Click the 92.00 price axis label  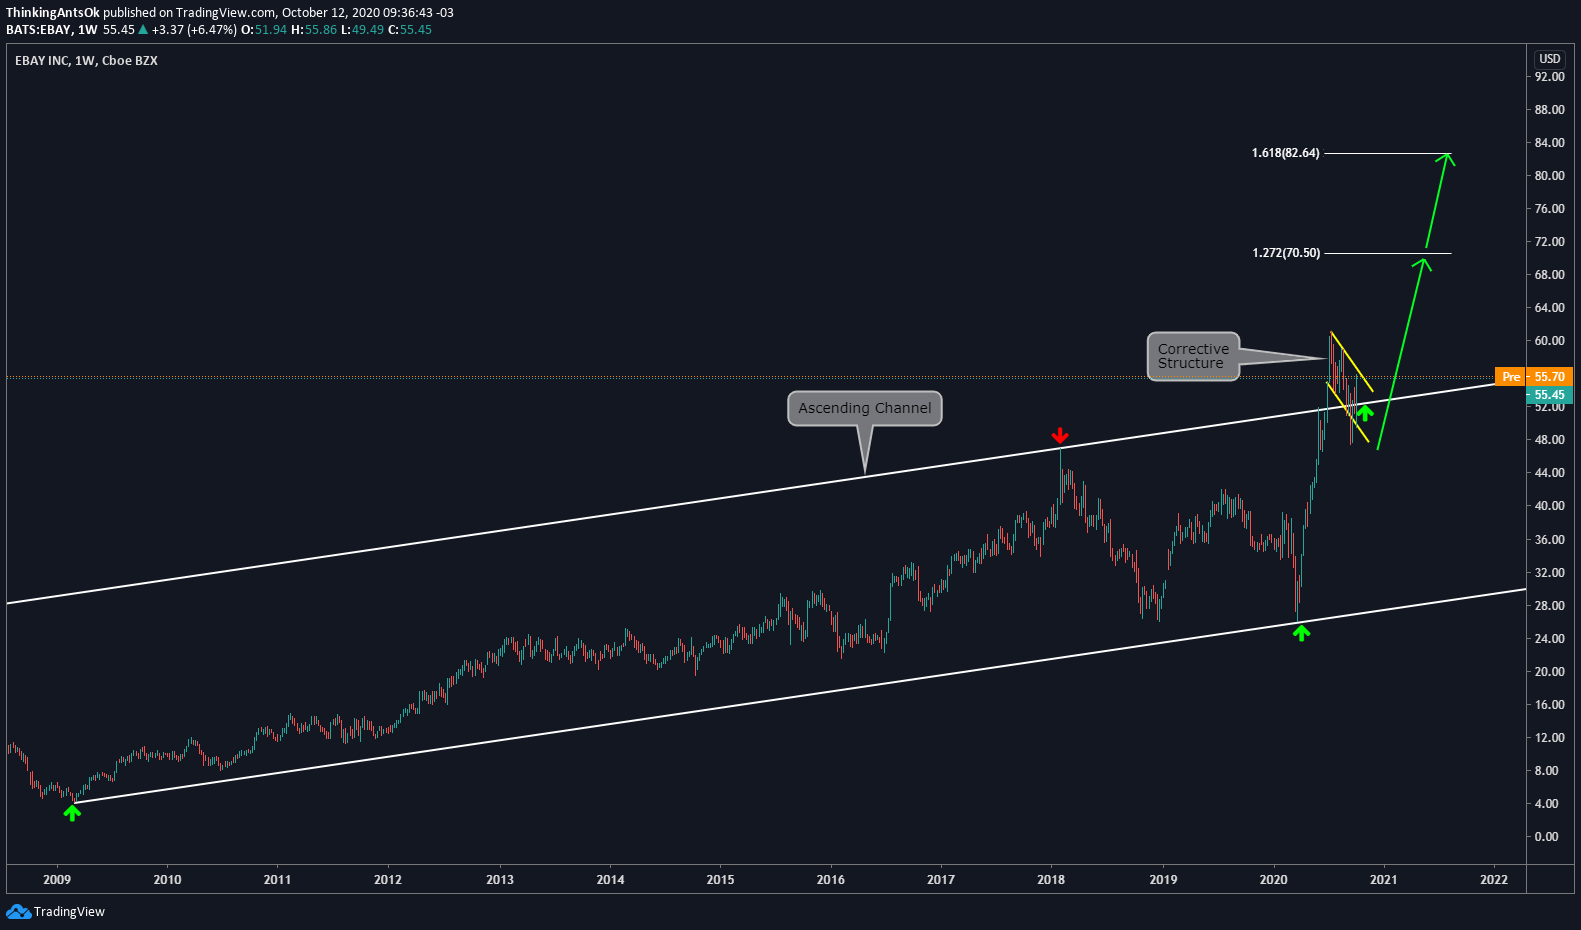pyautogui.click(x=1549, y=77)
